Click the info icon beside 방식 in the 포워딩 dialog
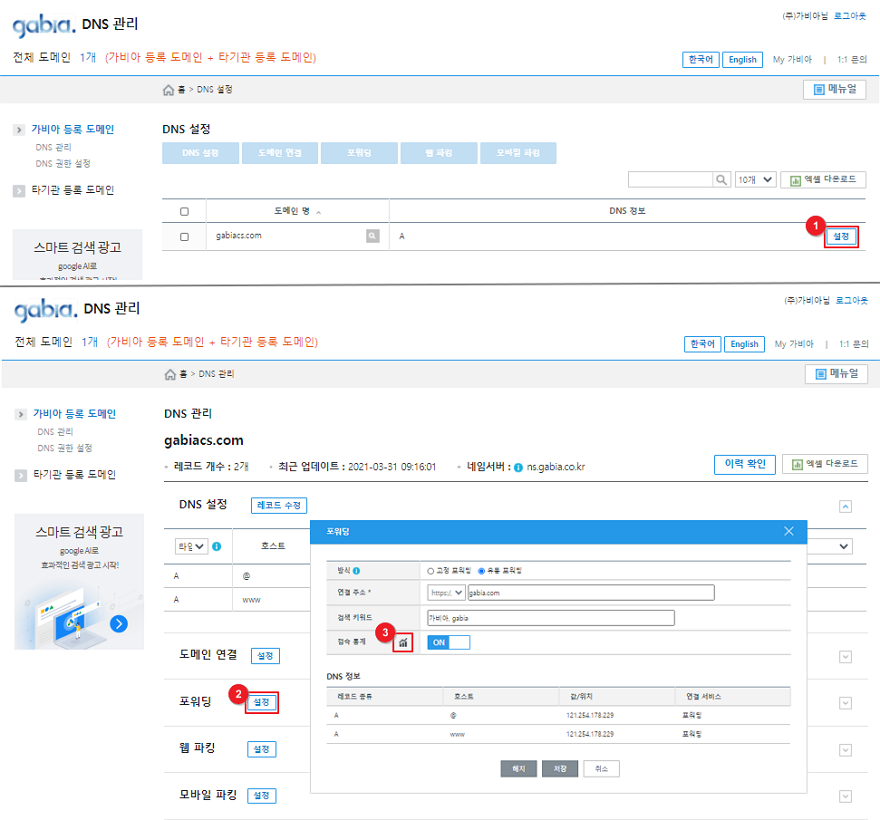The image size is (880, 820). 356,571
